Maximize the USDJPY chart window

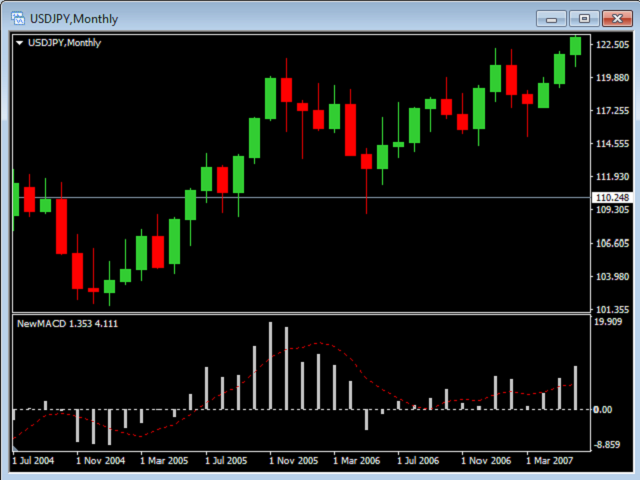point(584,19)
